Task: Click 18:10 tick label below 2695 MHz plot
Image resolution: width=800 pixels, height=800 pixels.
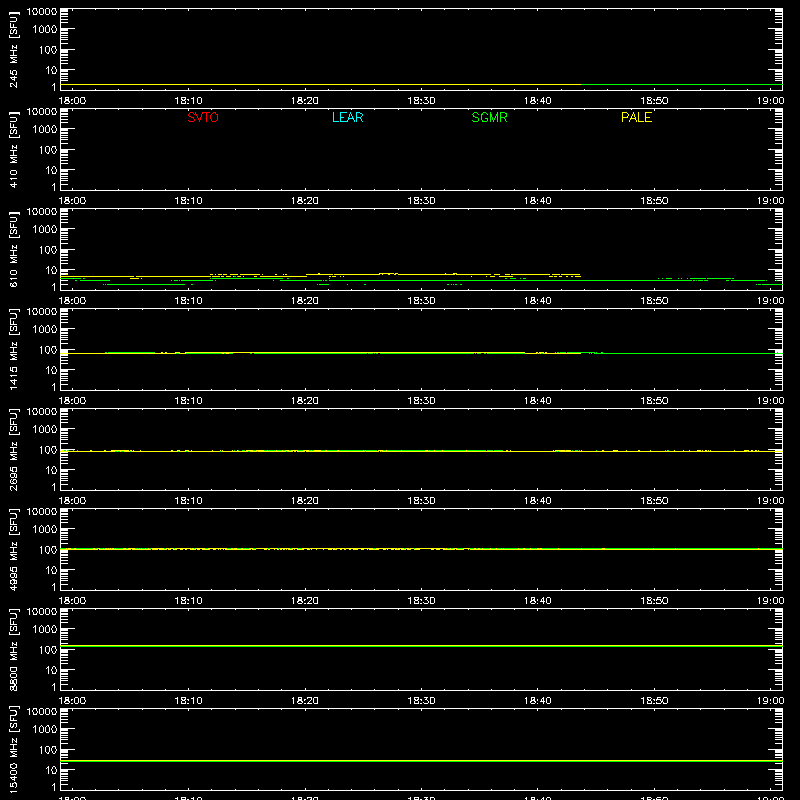Action: coord(189,501)
